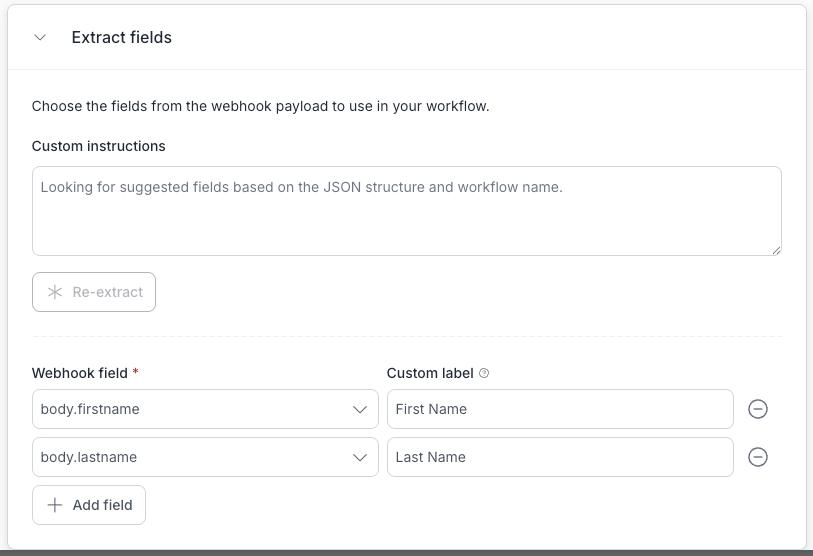Click the Add field button
Viewport: 813px width, 556px height.
[x=89, y=505]
